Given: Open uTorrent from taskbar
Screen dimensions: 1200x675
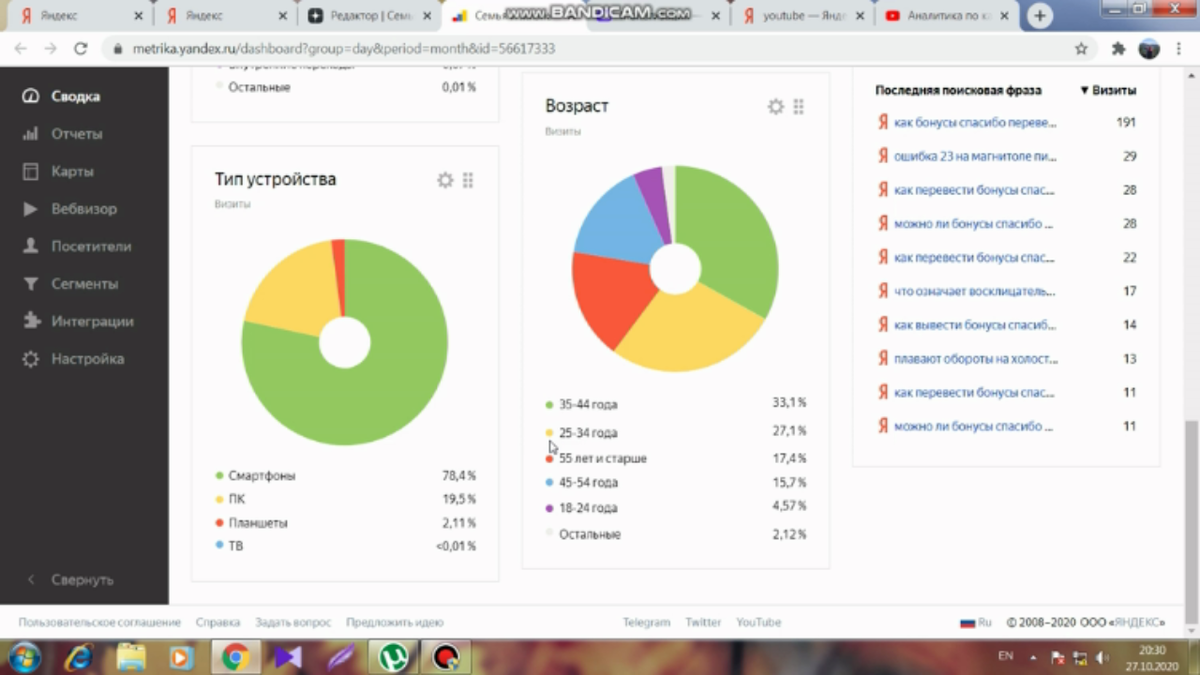Looking at the screenshot, I should coord(393,657).
